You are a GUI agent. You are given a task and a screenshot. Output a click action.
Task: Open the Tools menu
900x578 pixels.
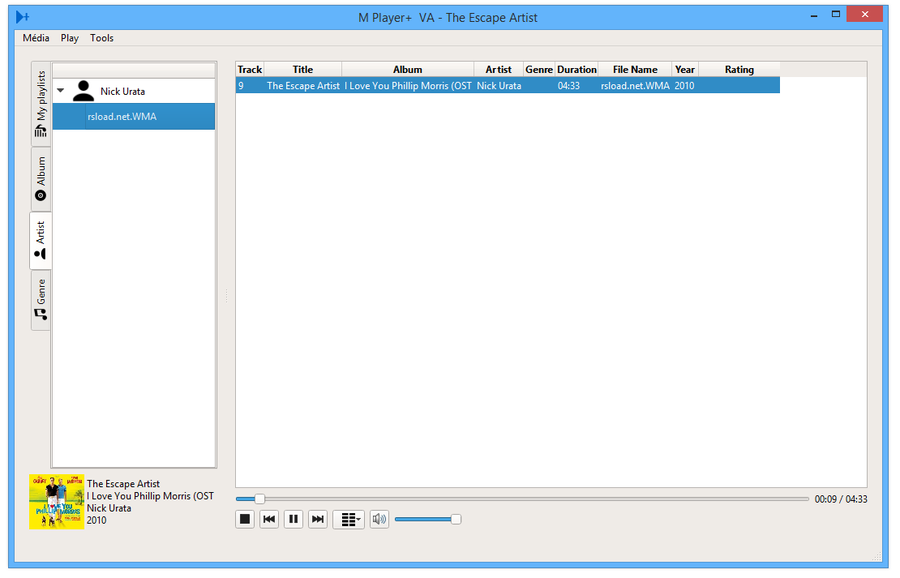tap(102, 38)
